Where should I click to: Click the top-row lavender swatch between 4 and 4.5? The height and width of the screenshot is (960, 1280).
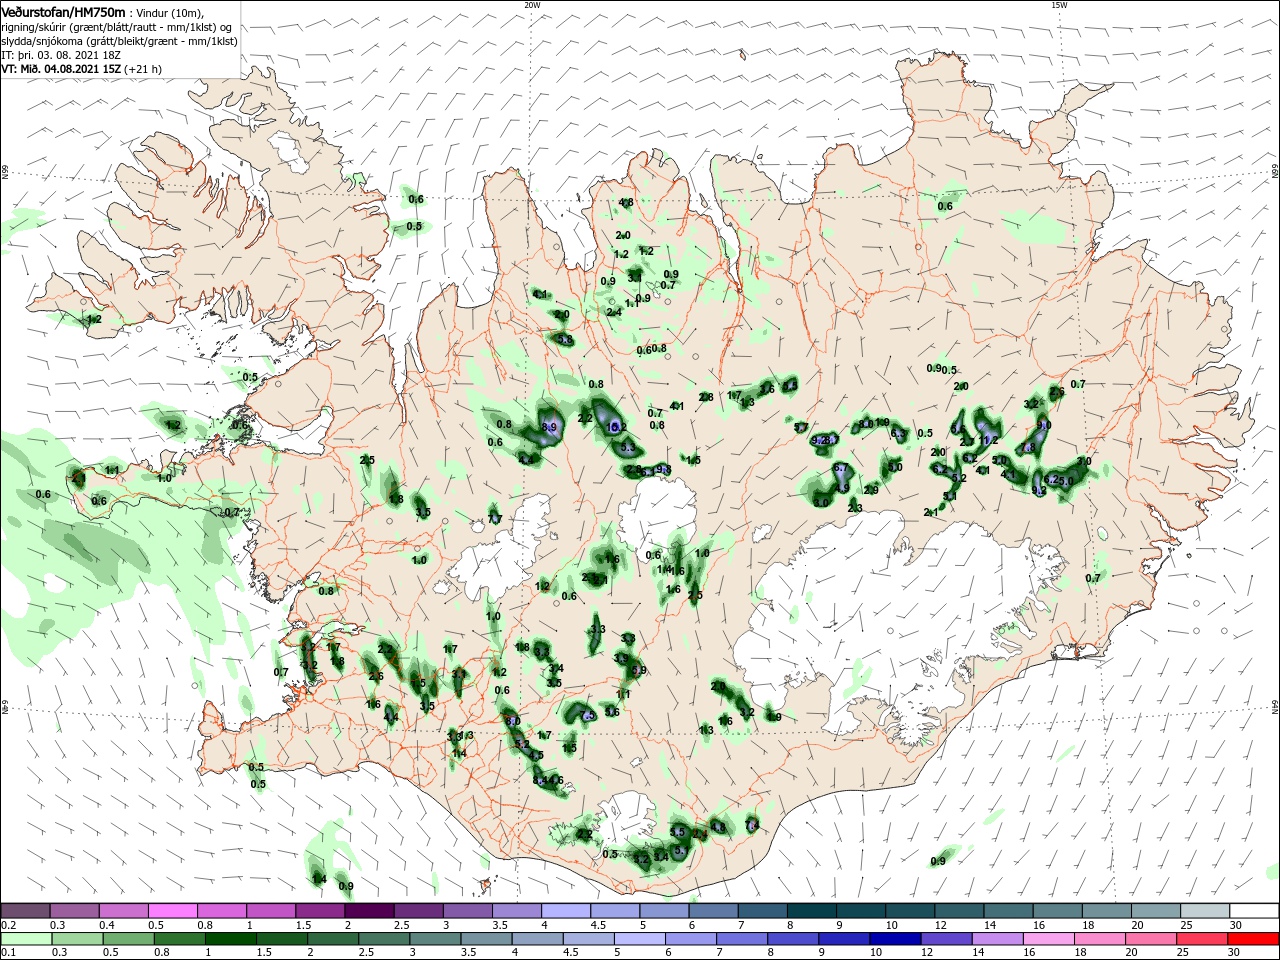point(566,911)
